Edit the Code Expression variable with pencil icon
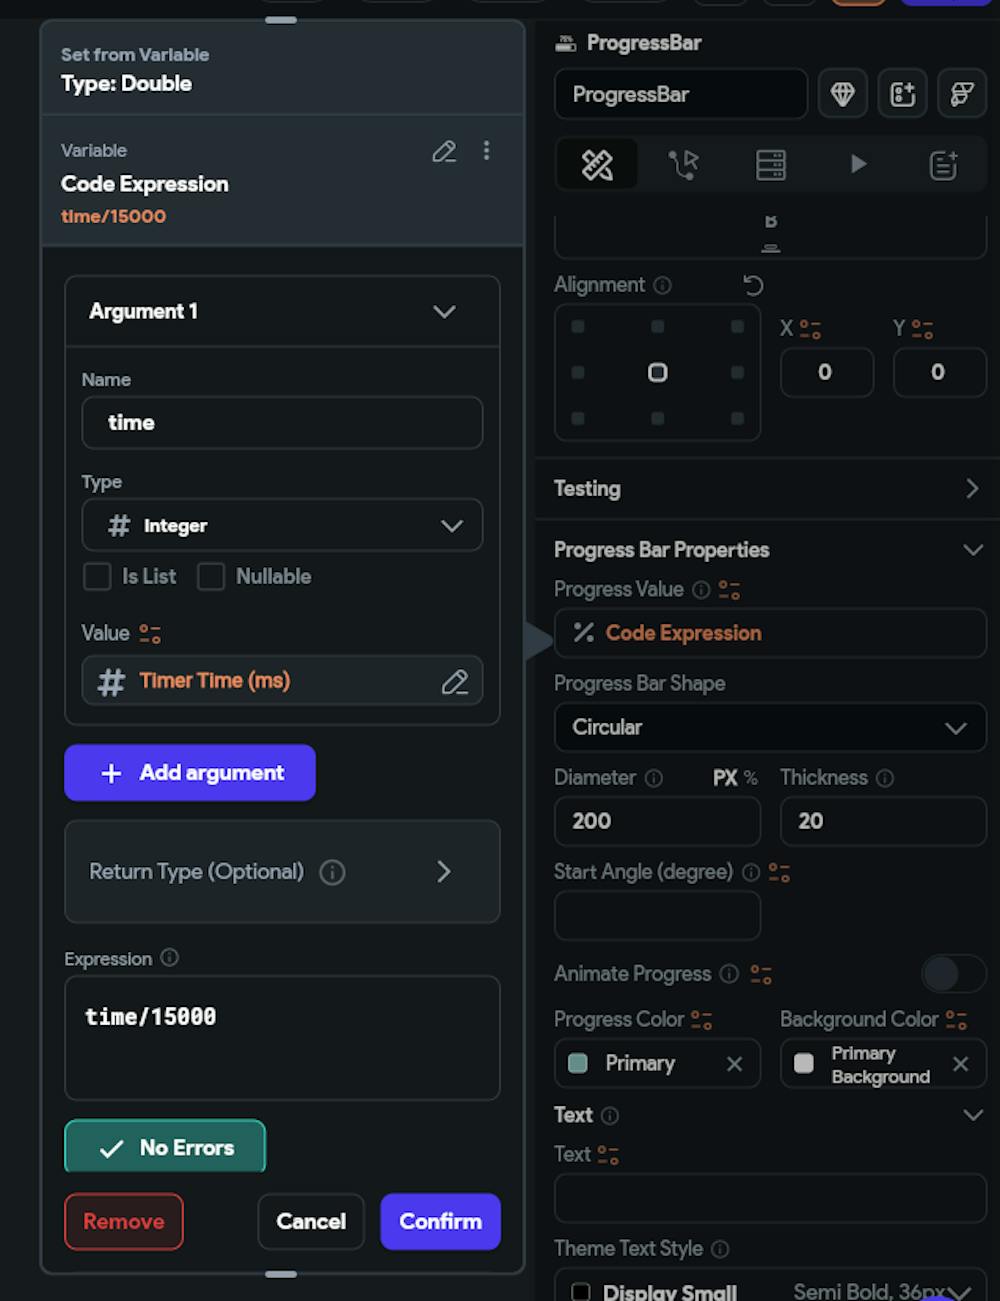 444,151
